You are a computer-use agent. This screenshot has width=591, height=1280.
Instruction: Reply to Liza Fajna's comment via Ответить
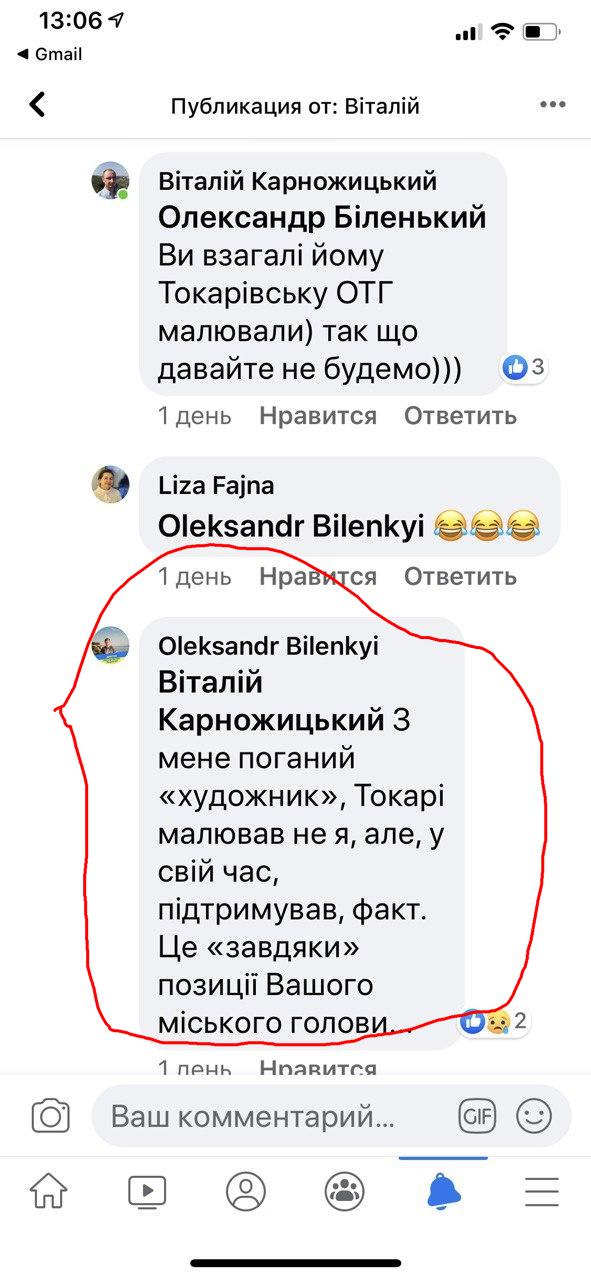tap(461, 576)
